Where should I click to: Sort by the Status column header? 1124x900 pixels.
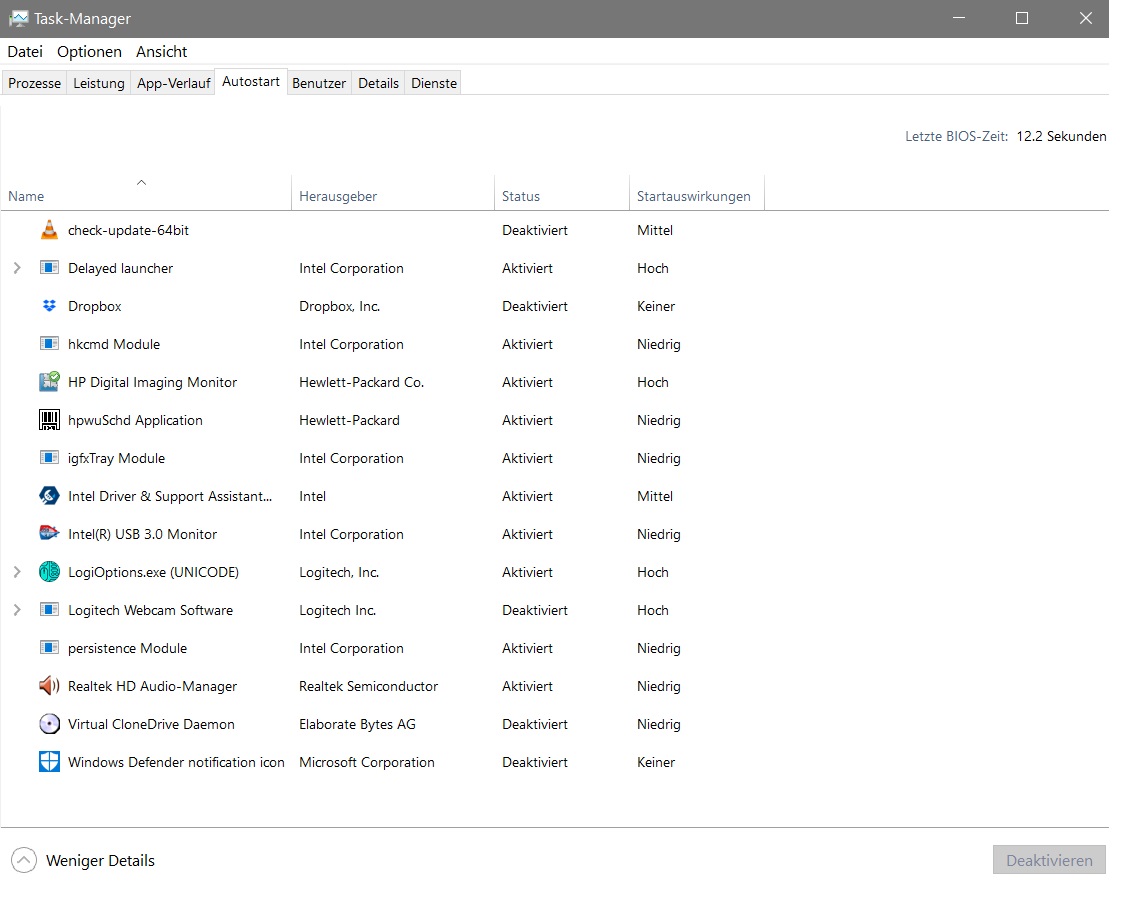click(562, 193)
